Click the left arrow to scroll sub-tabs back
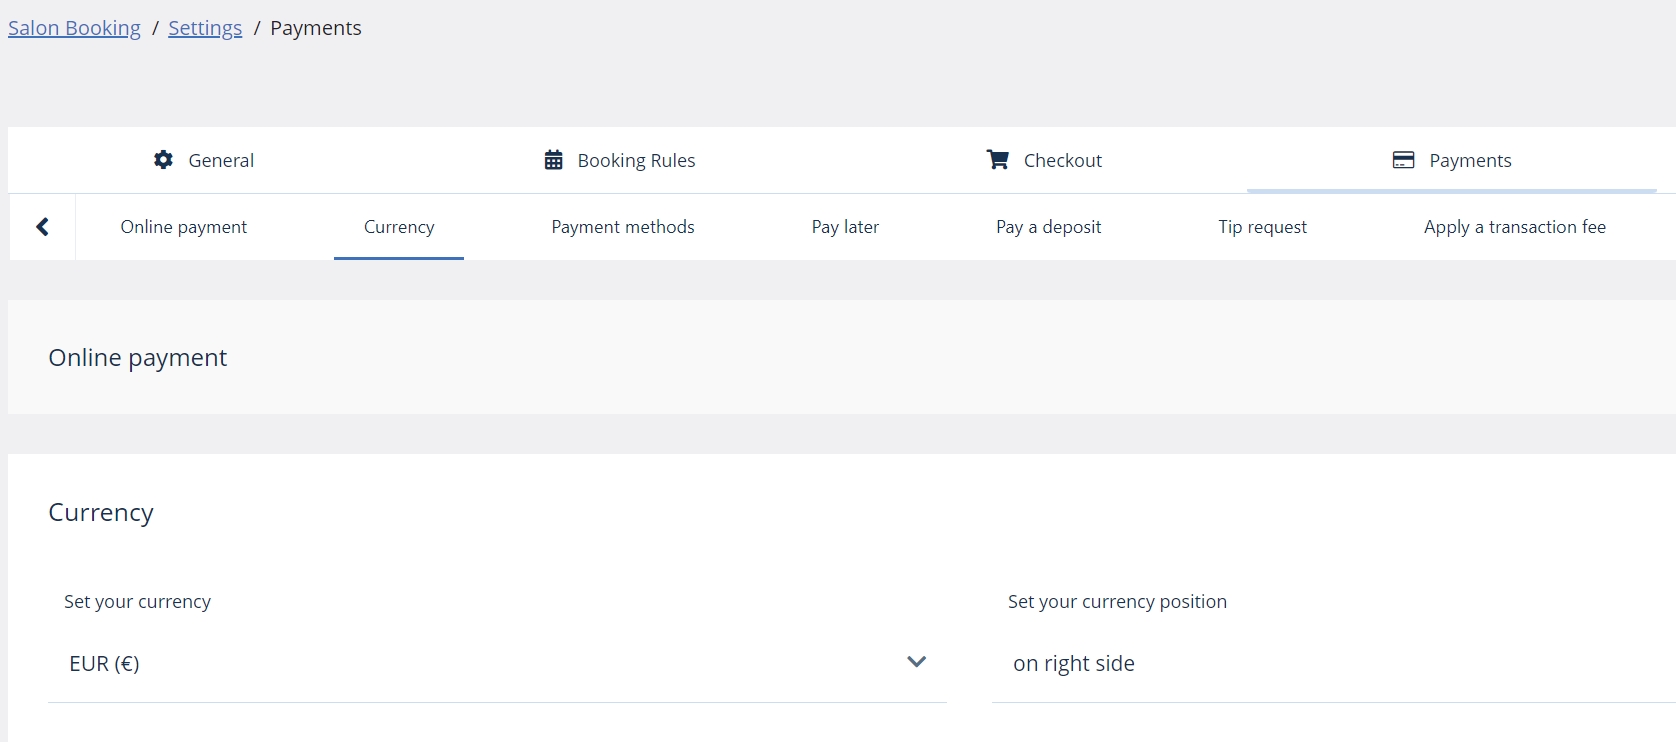 [x=42, y=227]
